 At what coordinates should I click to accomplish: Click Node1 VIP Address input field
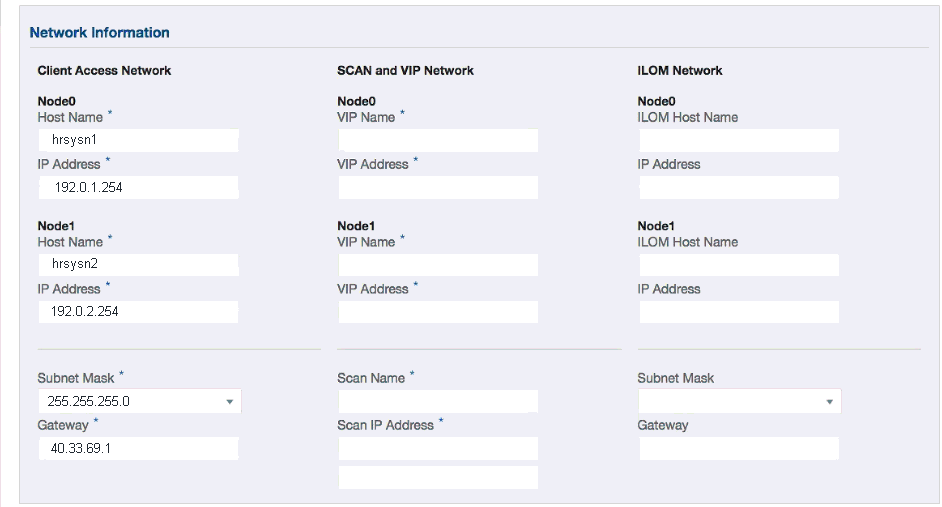pos(438,312)
